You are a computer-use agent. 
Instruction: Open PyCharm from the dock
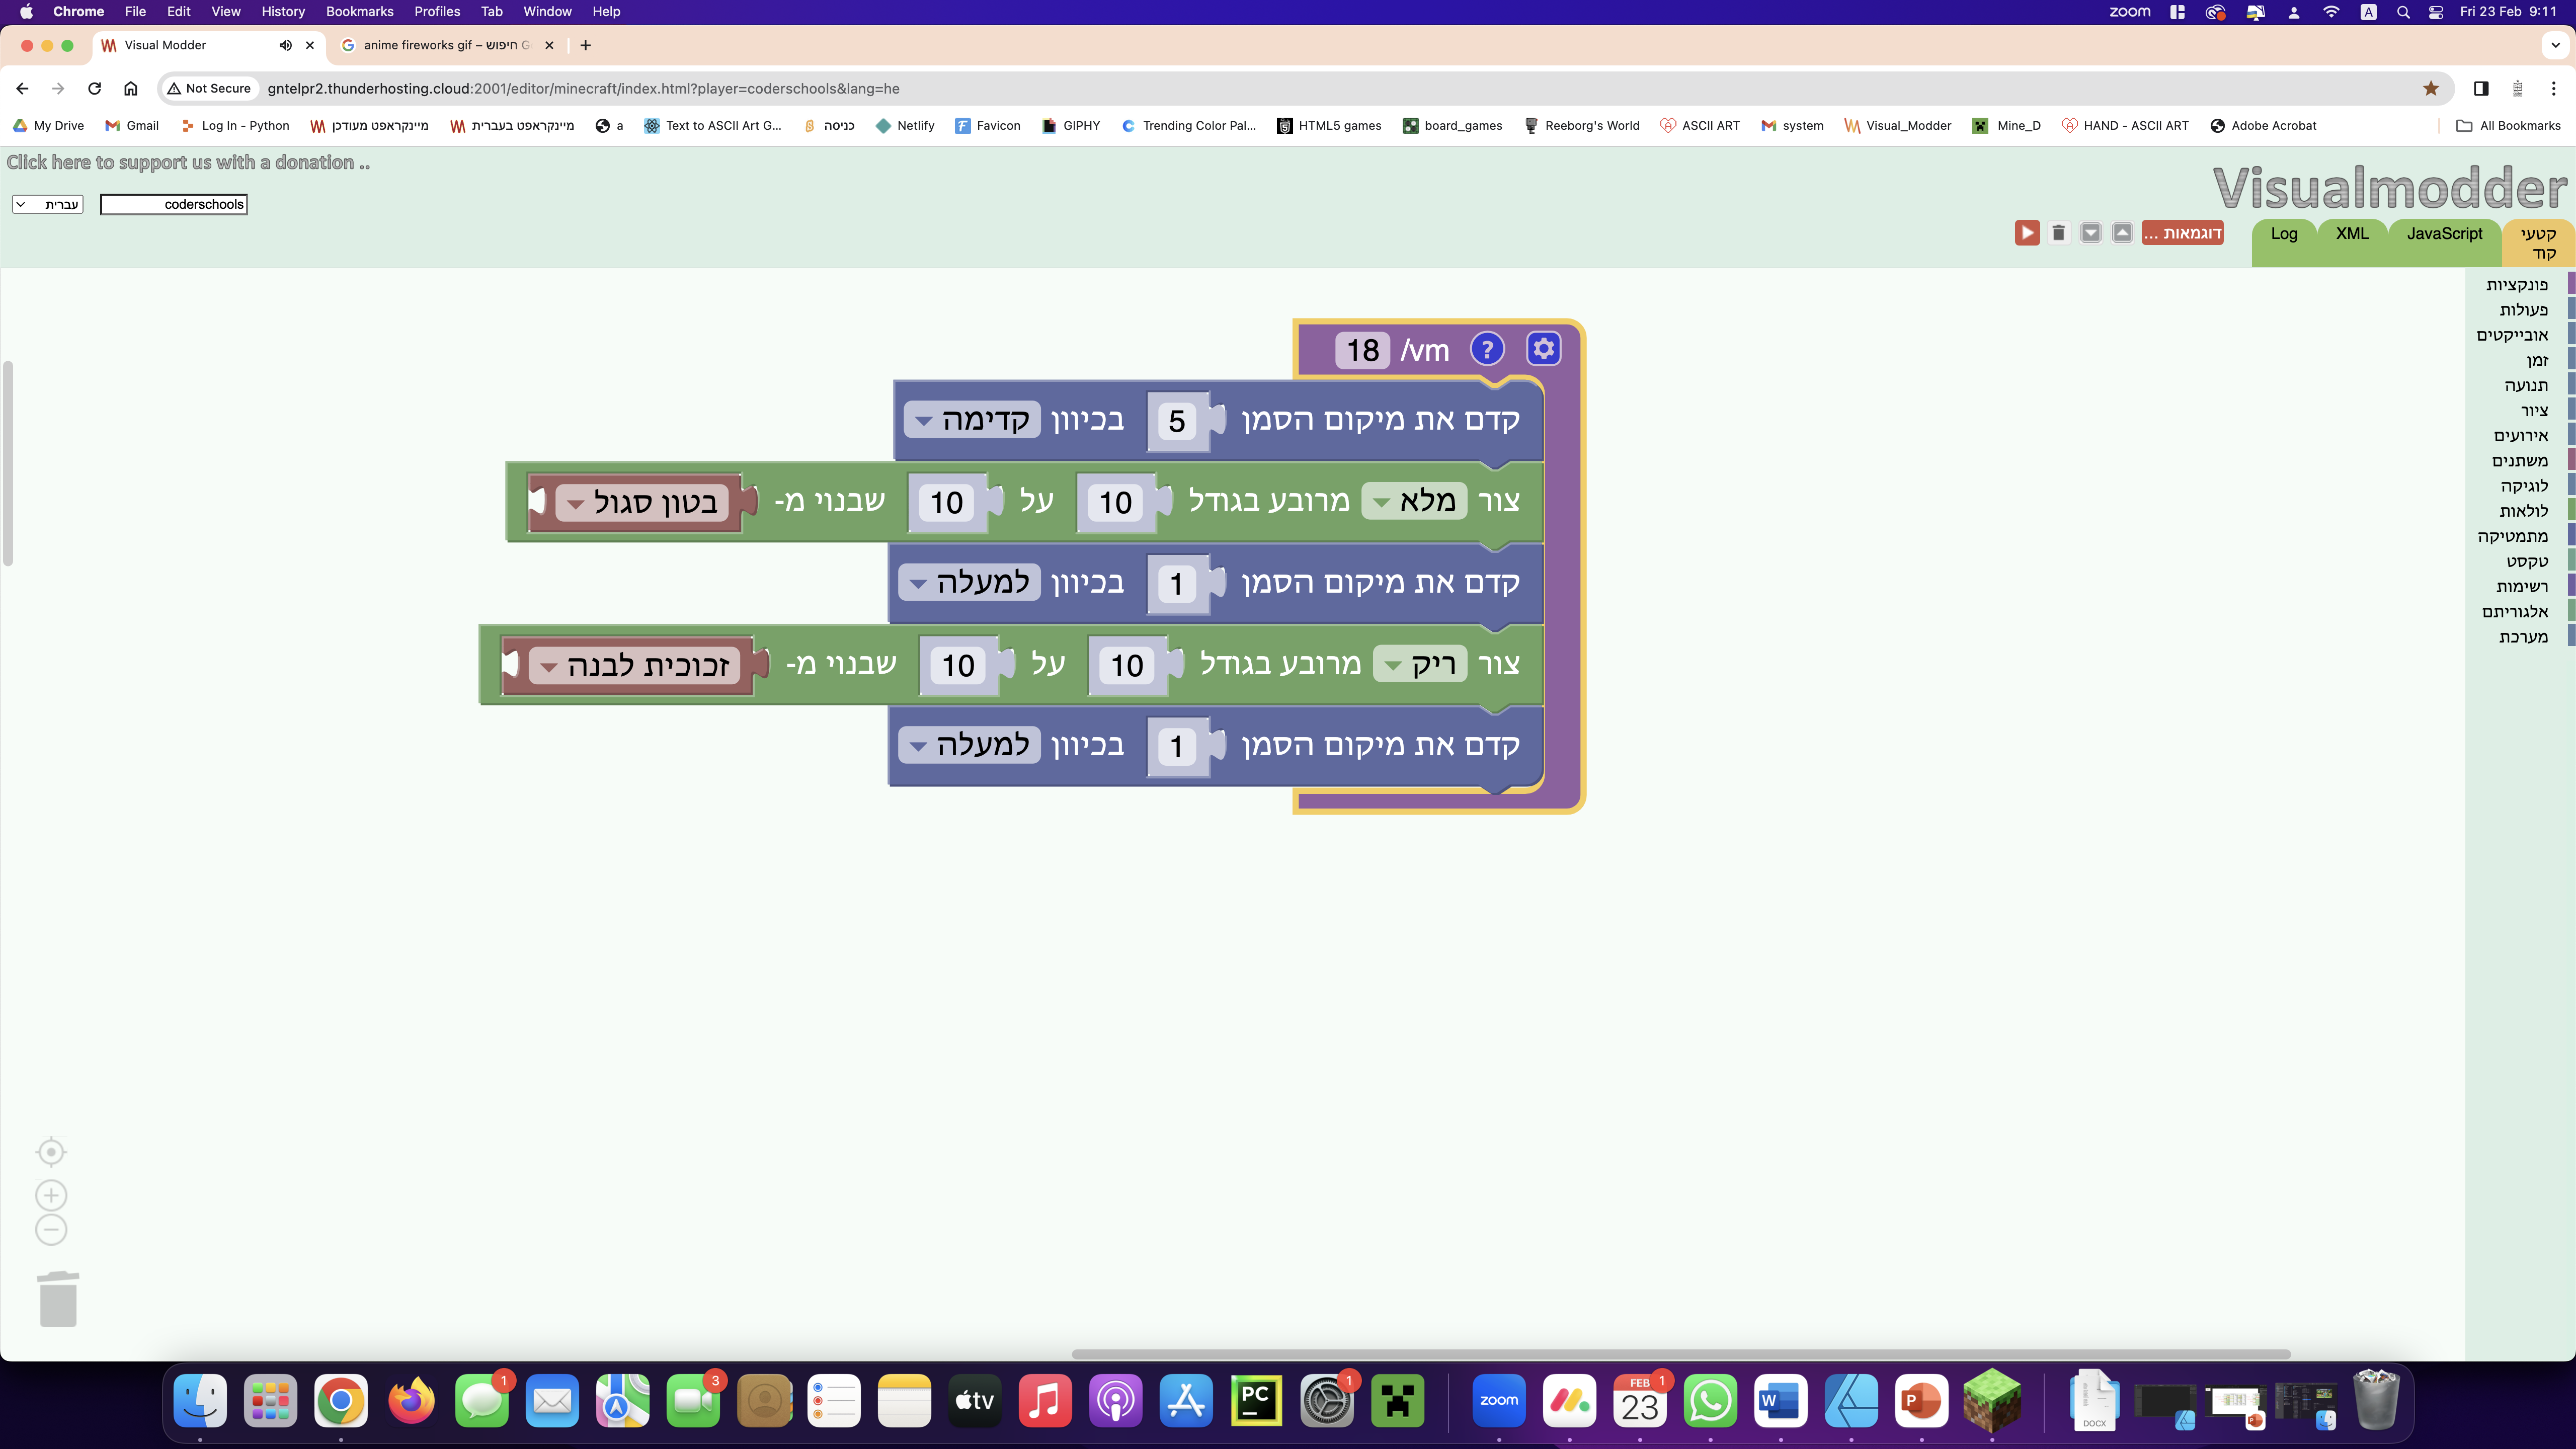(x=1256, y=1401)
